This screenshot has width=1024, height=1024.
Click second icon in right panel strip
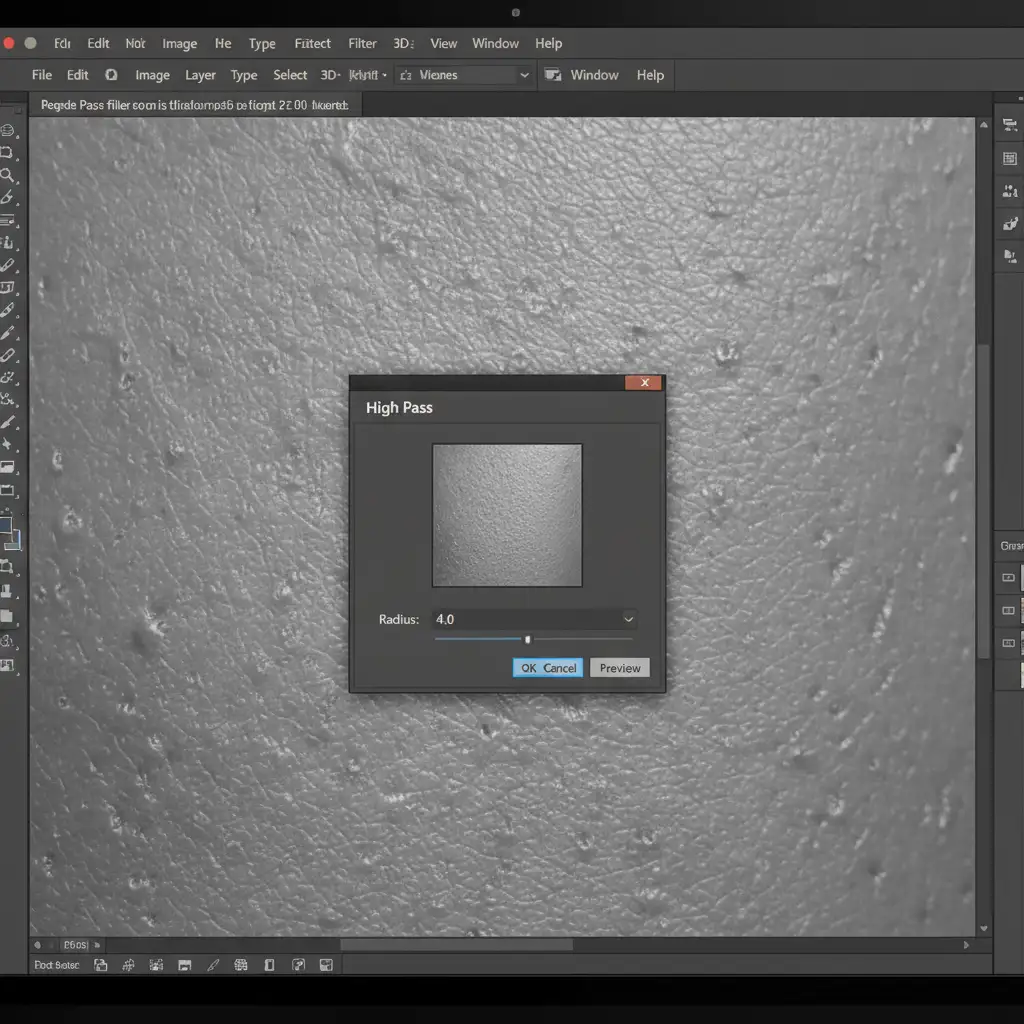pos(1010,158)
